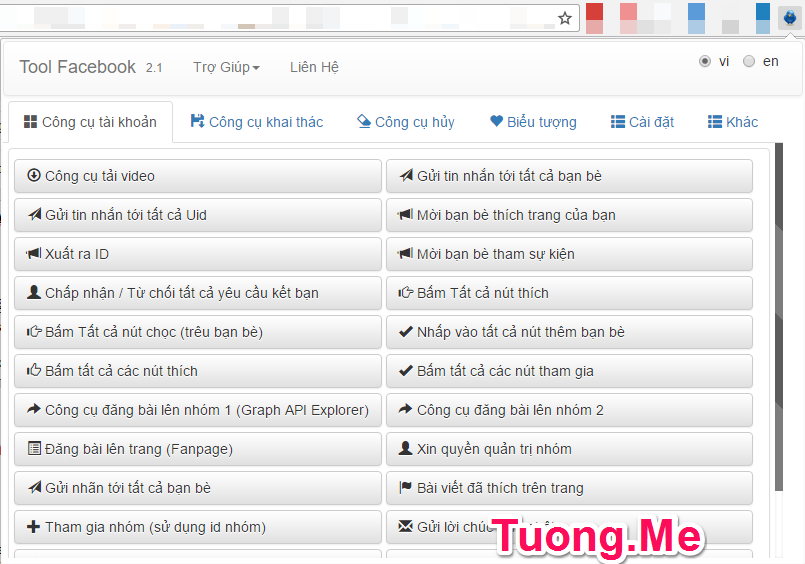Click share arrow icon on Công cụ đăng bài lên nhóm 1
Screen dimensions: 805x564
34,409
